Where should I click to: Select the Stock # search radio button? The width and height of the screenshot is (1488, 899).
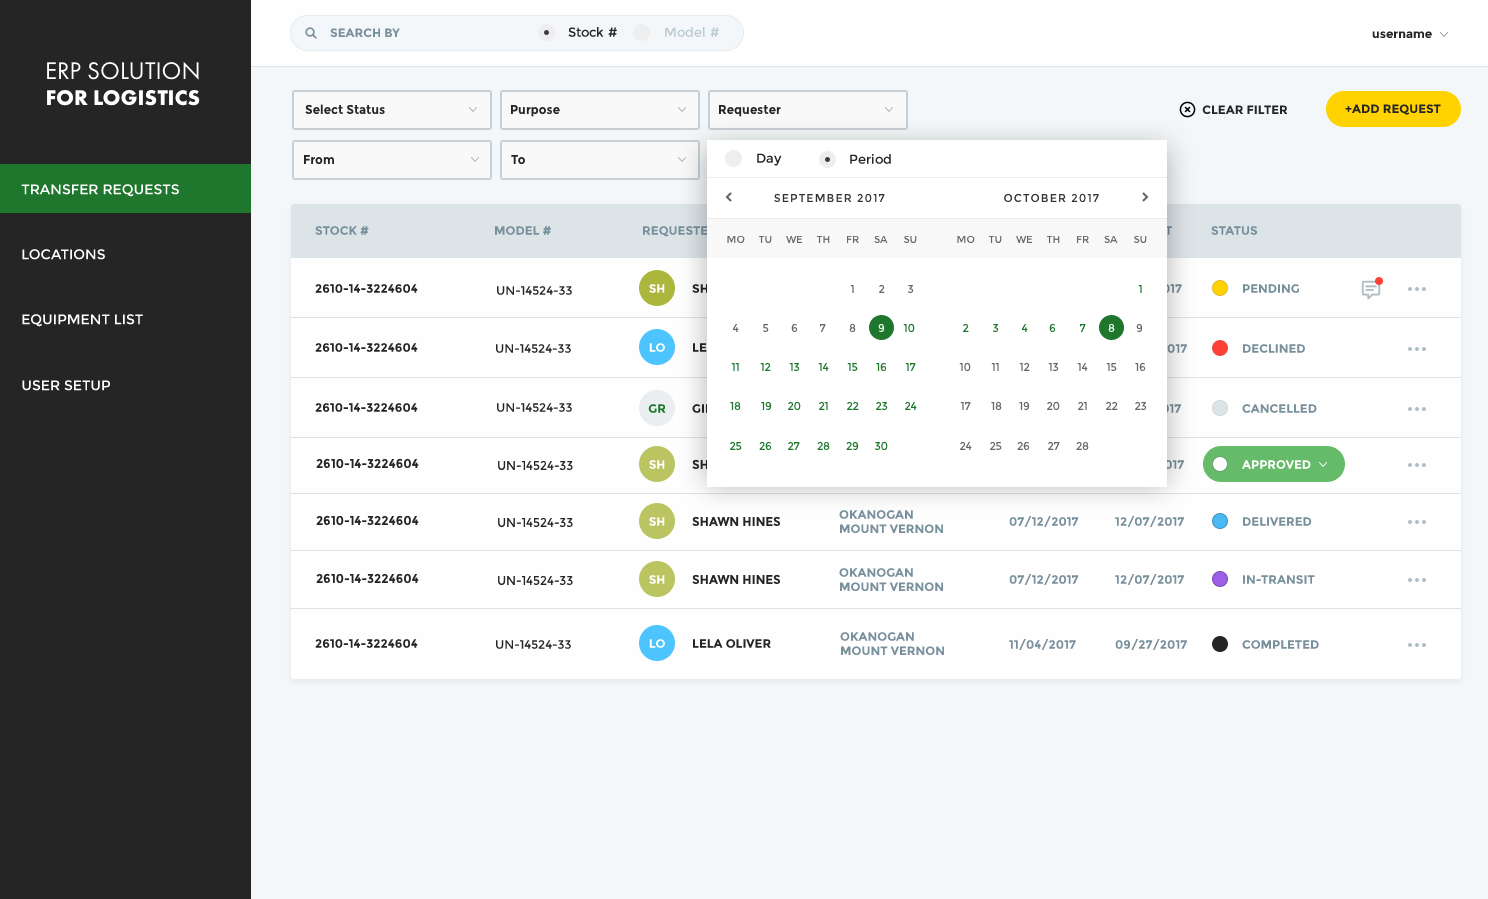click(x=546, y=33)
